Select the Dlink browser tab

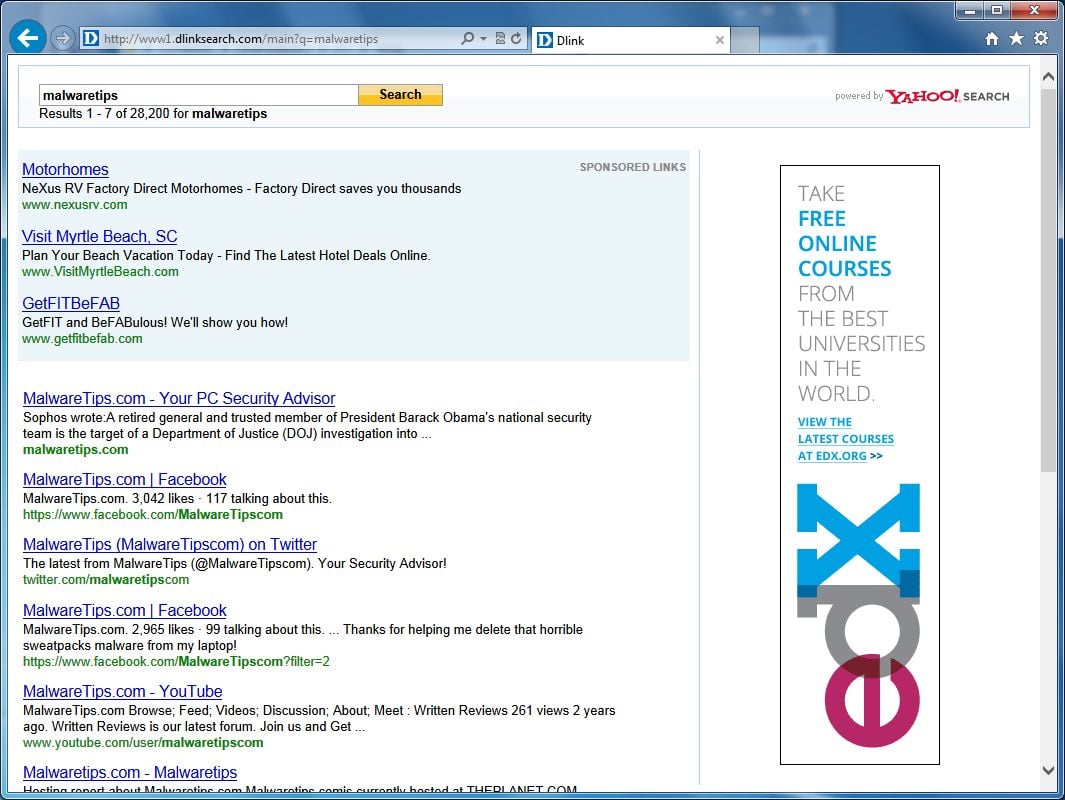pos(630,40)
